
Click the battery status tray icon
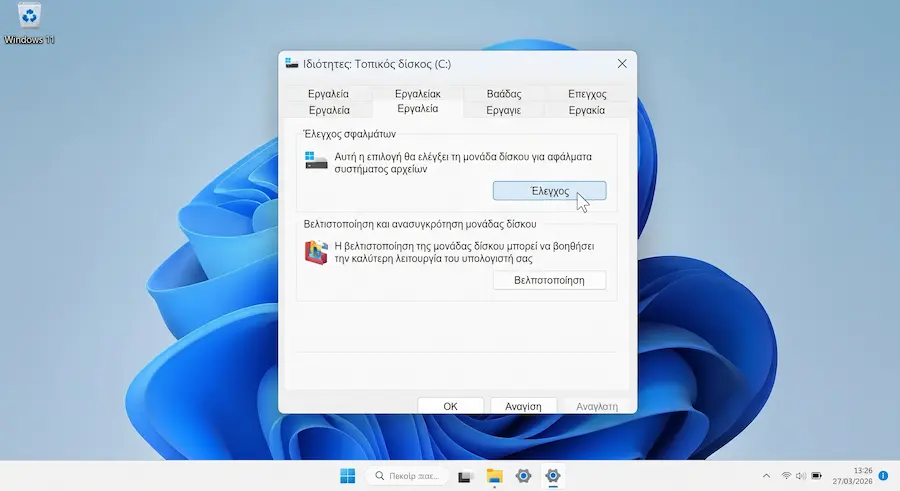tap(816, 475)
